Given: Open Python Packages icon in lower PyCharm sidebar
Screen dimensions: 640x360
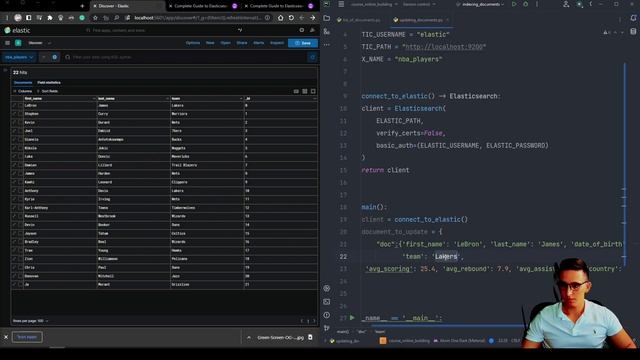Looking at the screenshot, I should click(327, 288).
